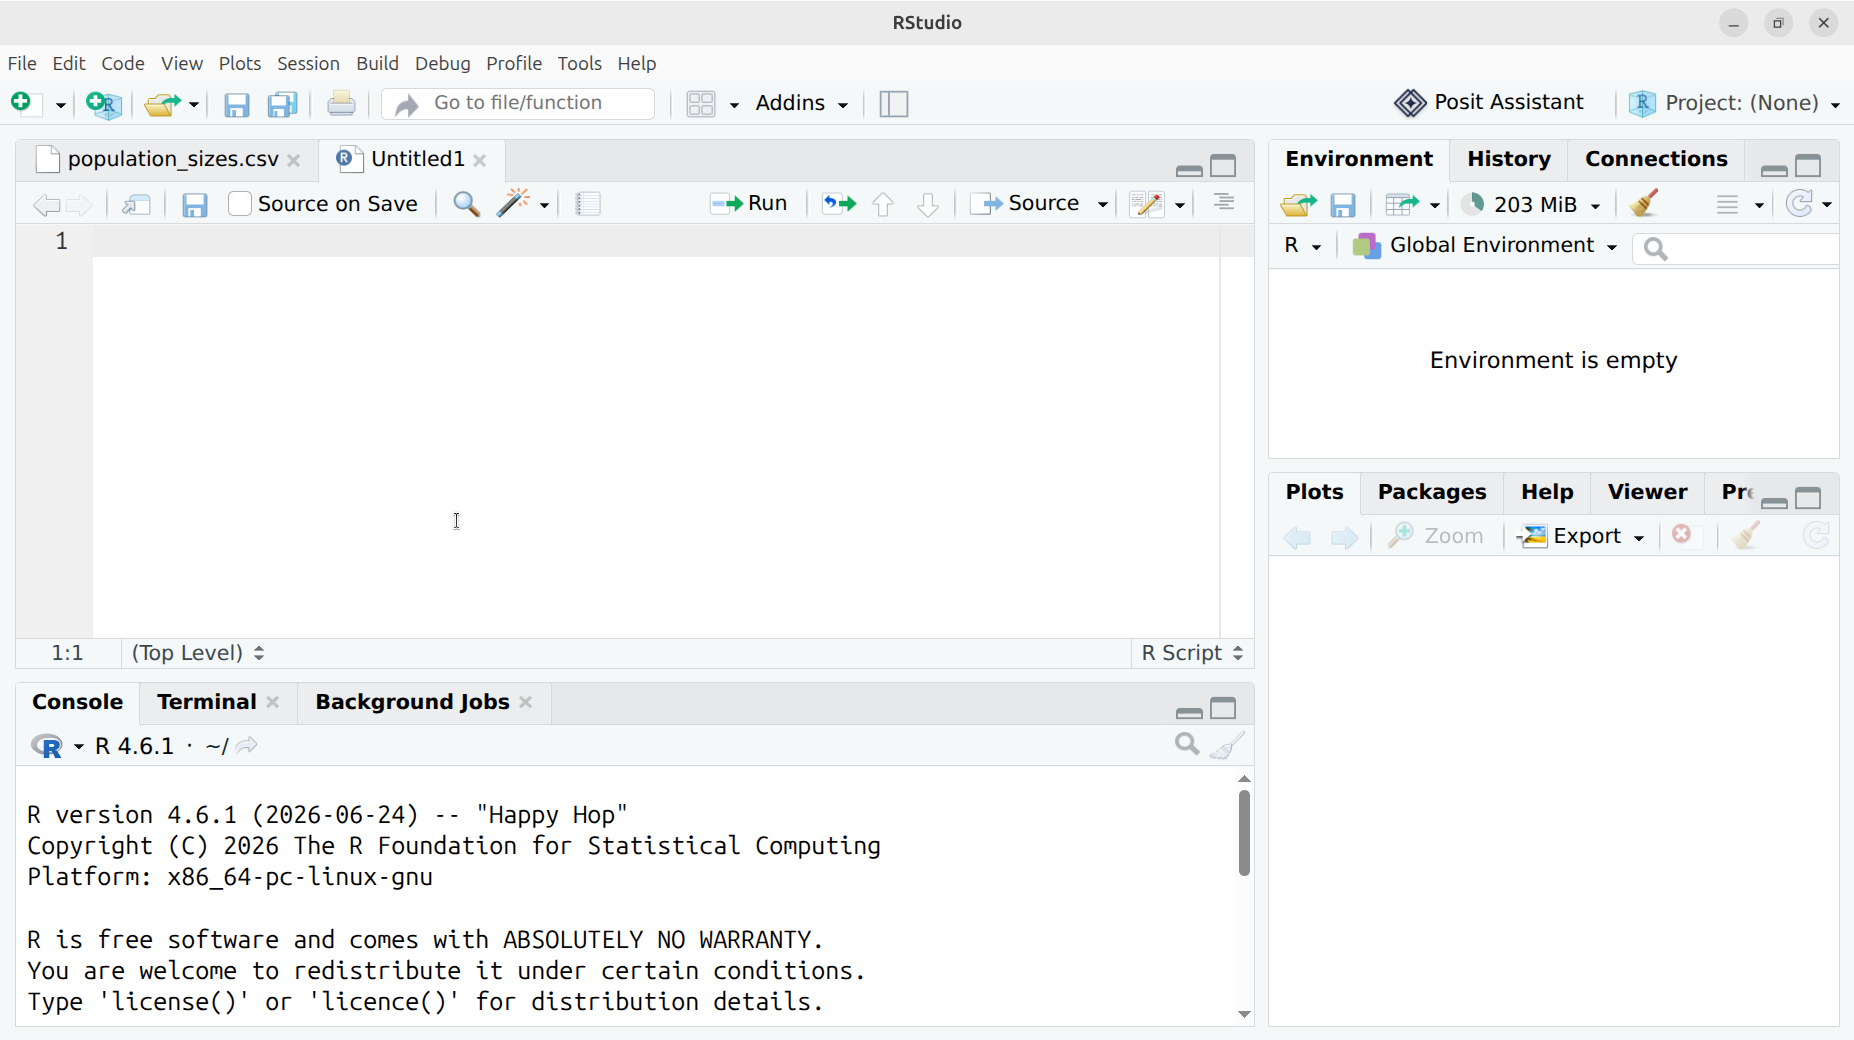Show the document outline icon

[1224, 203]
